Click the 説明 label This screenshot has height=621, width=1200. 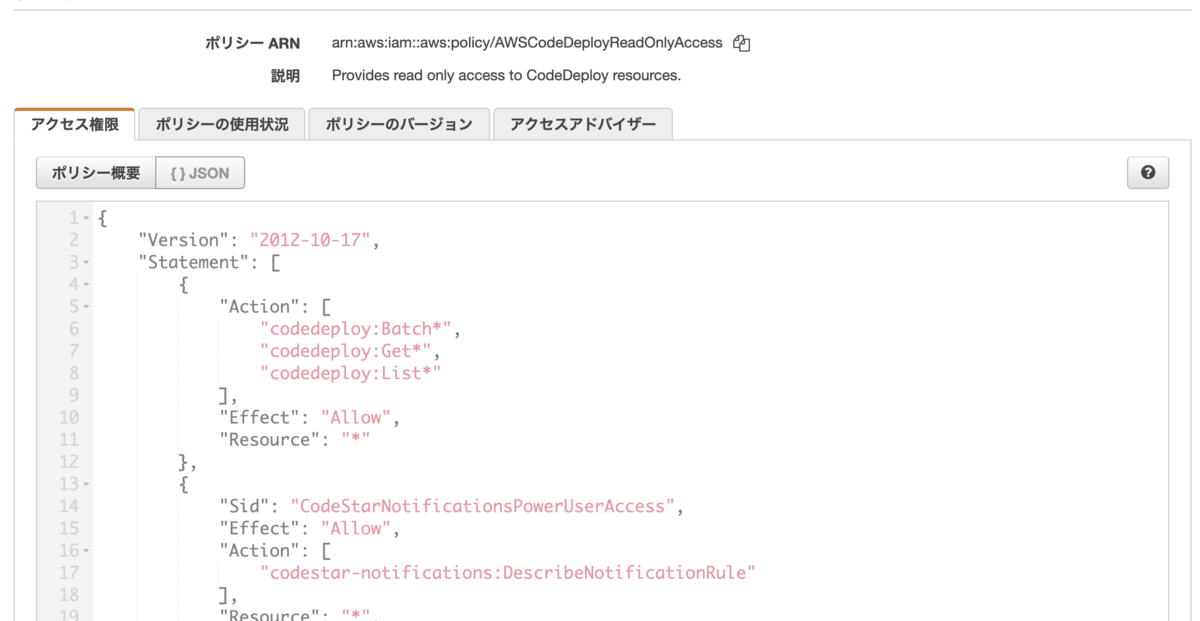[285, 75]
